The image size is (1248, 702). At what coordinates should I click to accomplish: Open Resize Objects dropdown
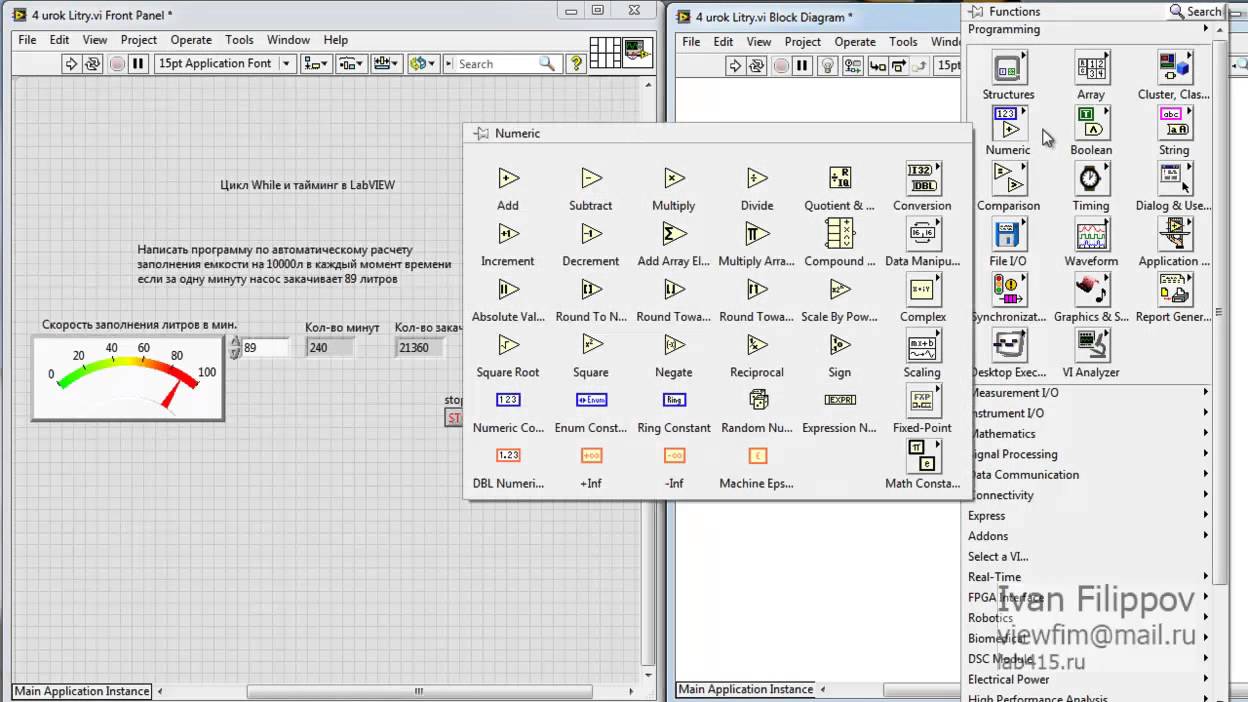(x=386, y=64)
